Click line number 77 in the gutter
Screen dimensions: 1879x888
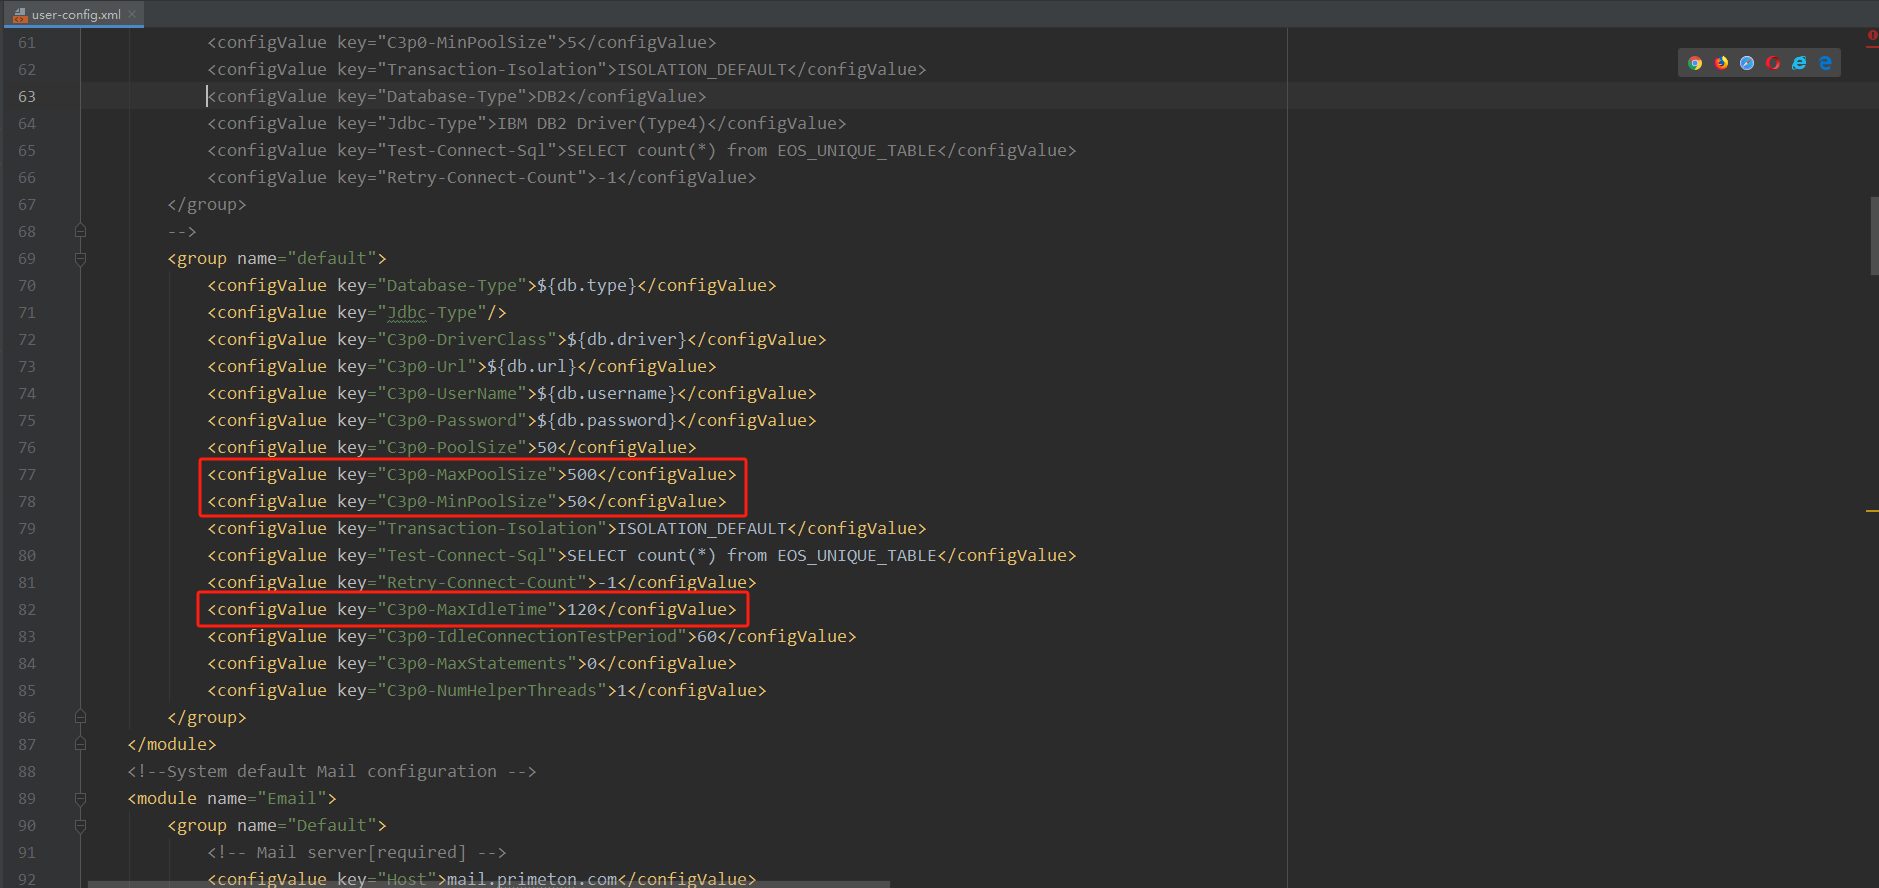27,475
